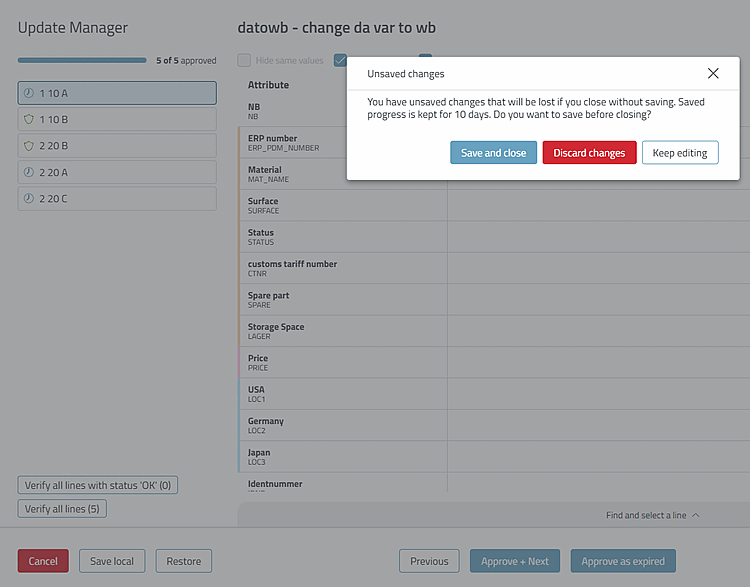The width and height of the screenshot is (750, 587).
Task: Click the shield icon on line 1 10 B
Action: [29, 119]
